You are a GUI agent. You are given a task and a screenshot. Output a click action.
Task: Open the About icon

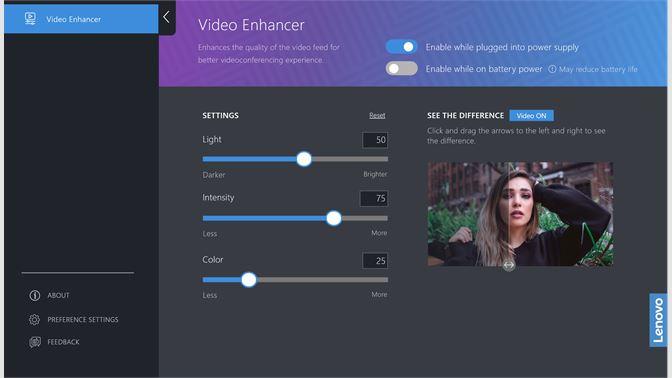(35, 295)
